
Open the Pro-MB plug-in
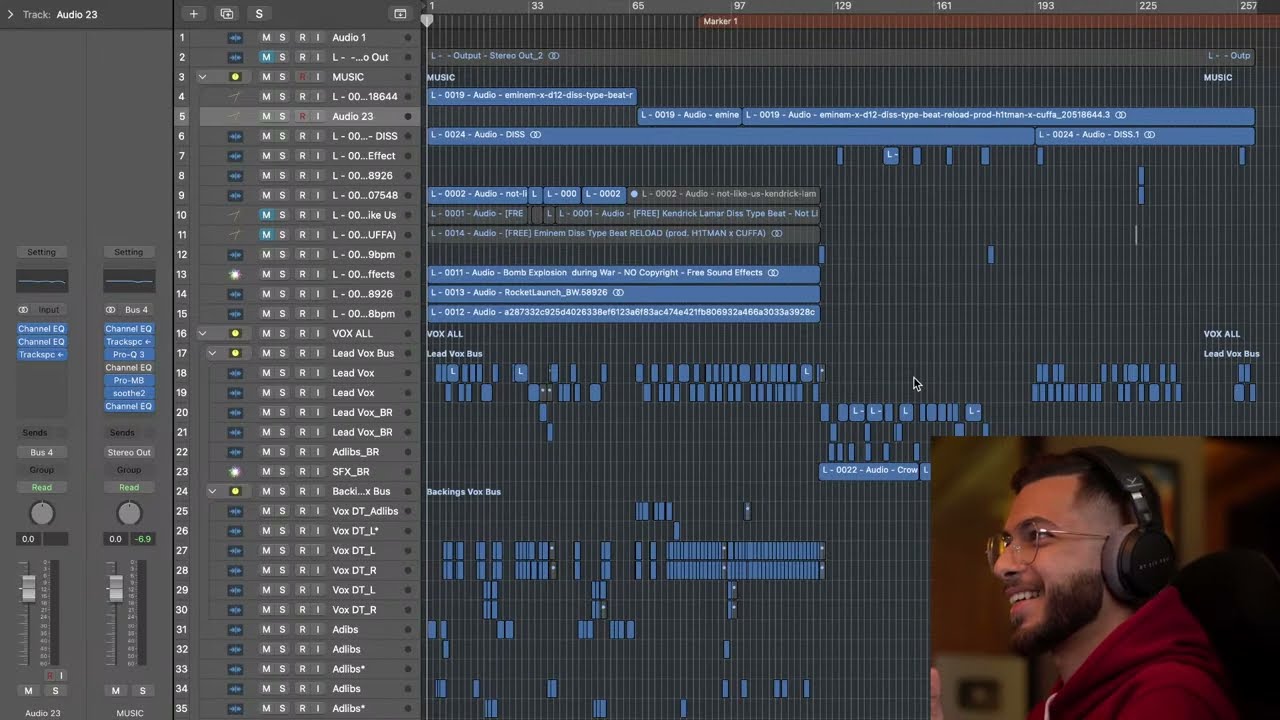(129, 380)
